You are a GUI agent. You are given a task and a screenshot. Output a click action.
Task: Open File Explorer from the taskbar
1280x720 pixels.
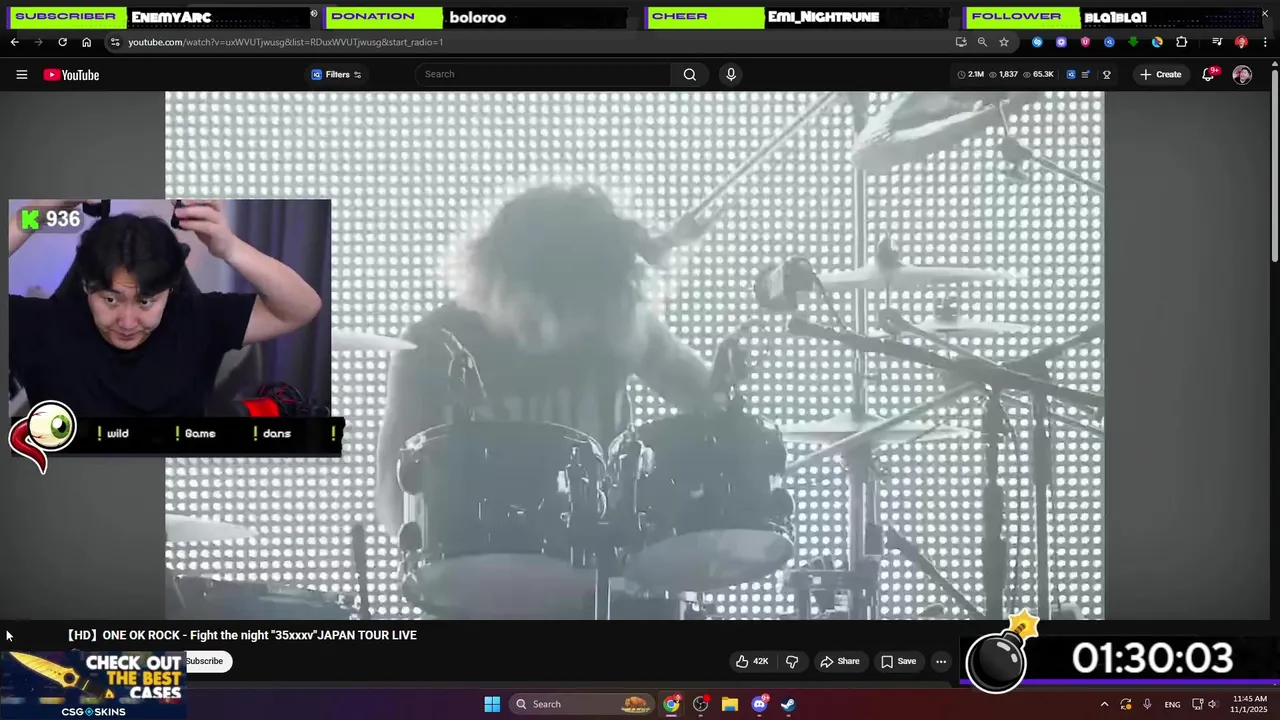coord(730,704)
